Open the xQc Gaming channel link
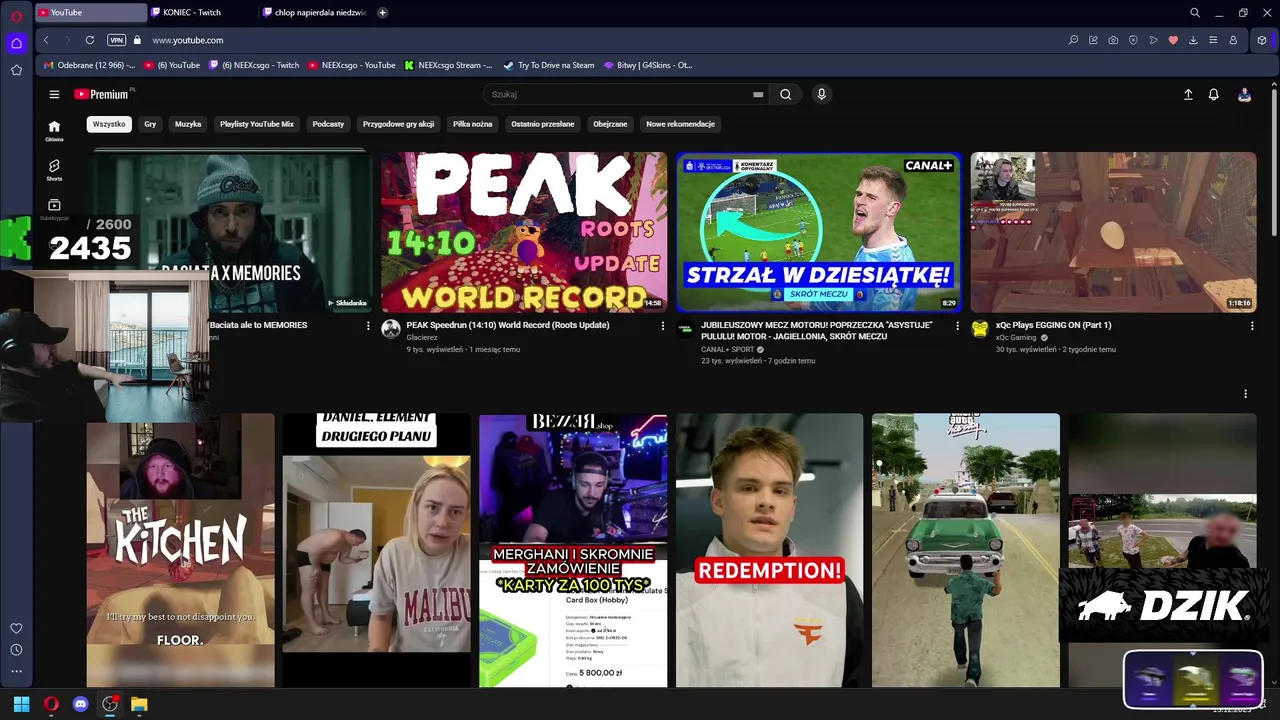The width and height of the screenshot is (1280, 720). coord(1016,338)
